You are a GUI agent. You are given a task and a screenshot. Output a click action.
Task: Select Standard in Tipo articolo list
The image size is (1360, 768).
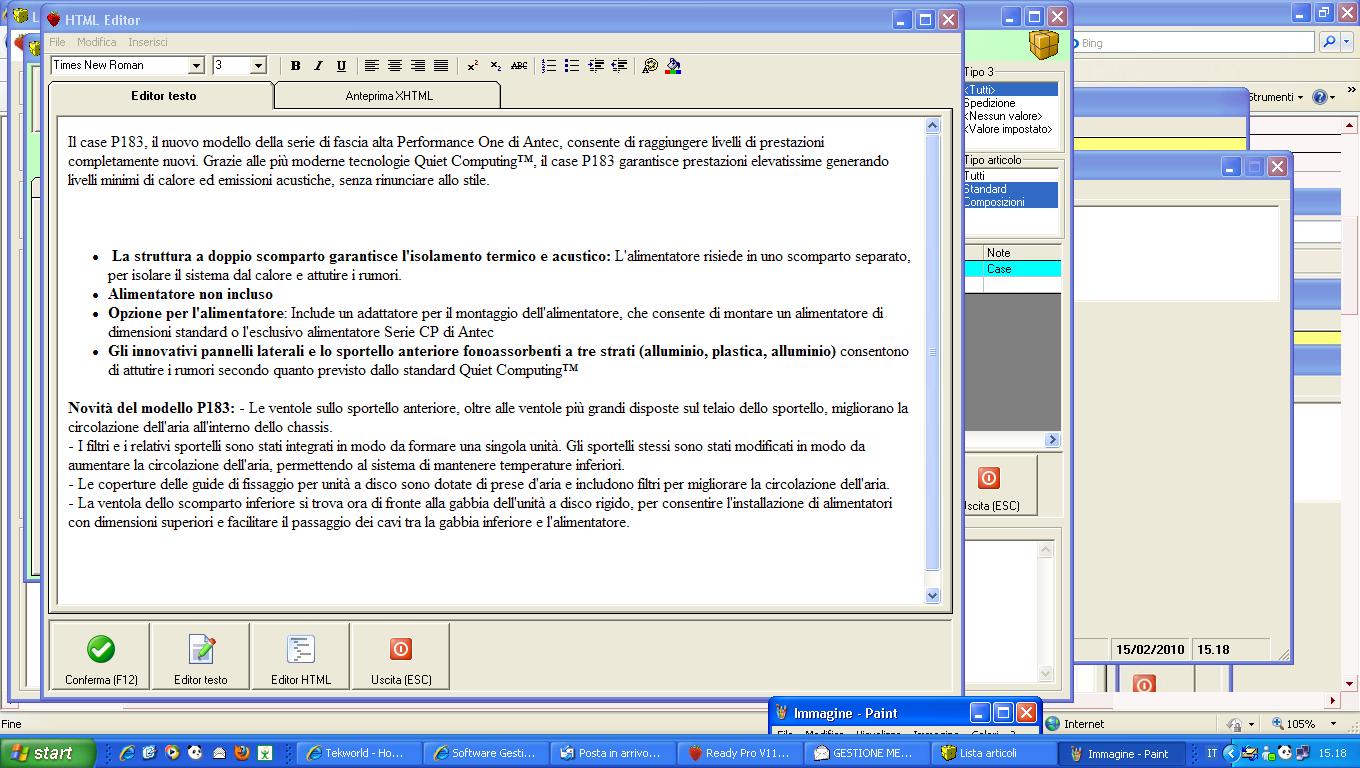click(x=1010, y=189)
